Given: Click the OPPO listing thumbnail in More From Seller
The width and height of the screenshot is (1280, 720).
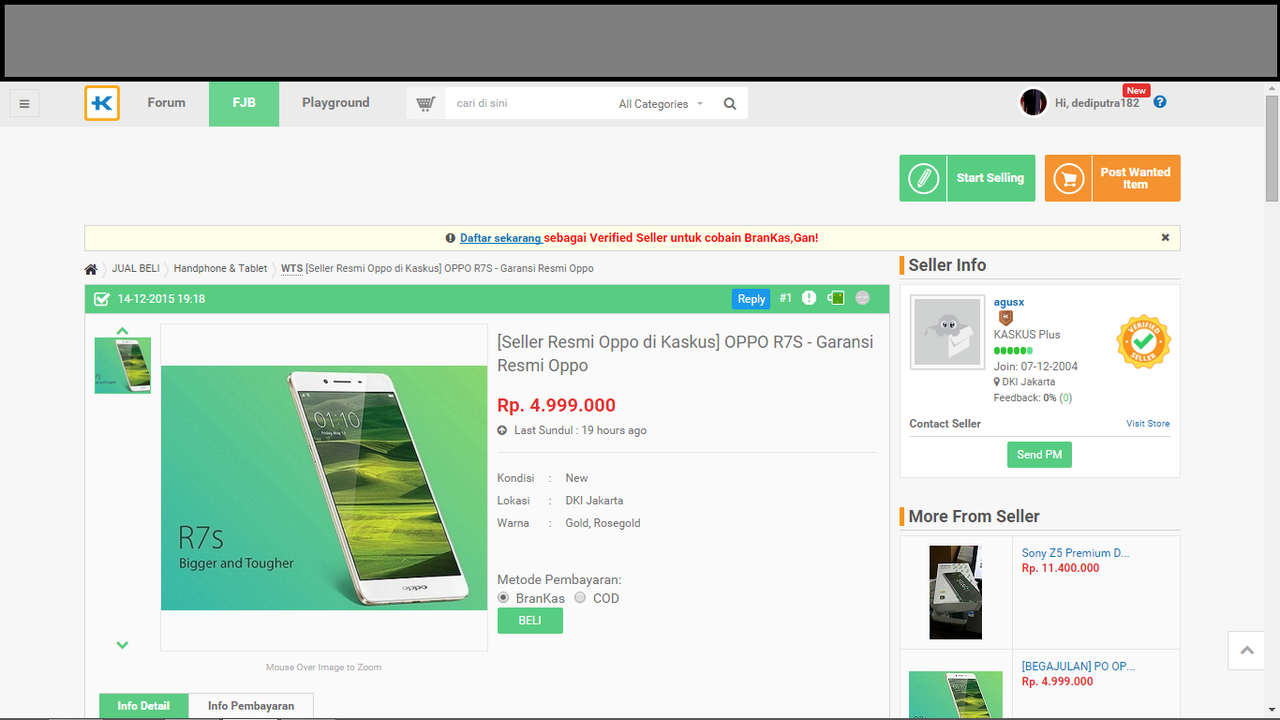Looking at the screenshot, I should coord(955,694).
